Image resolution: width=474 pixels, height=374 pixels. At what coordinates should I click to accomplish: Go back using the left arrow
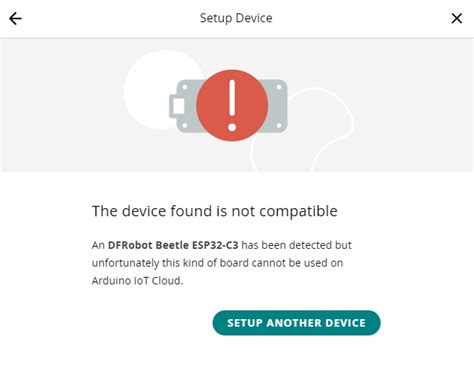click(15, 18)
